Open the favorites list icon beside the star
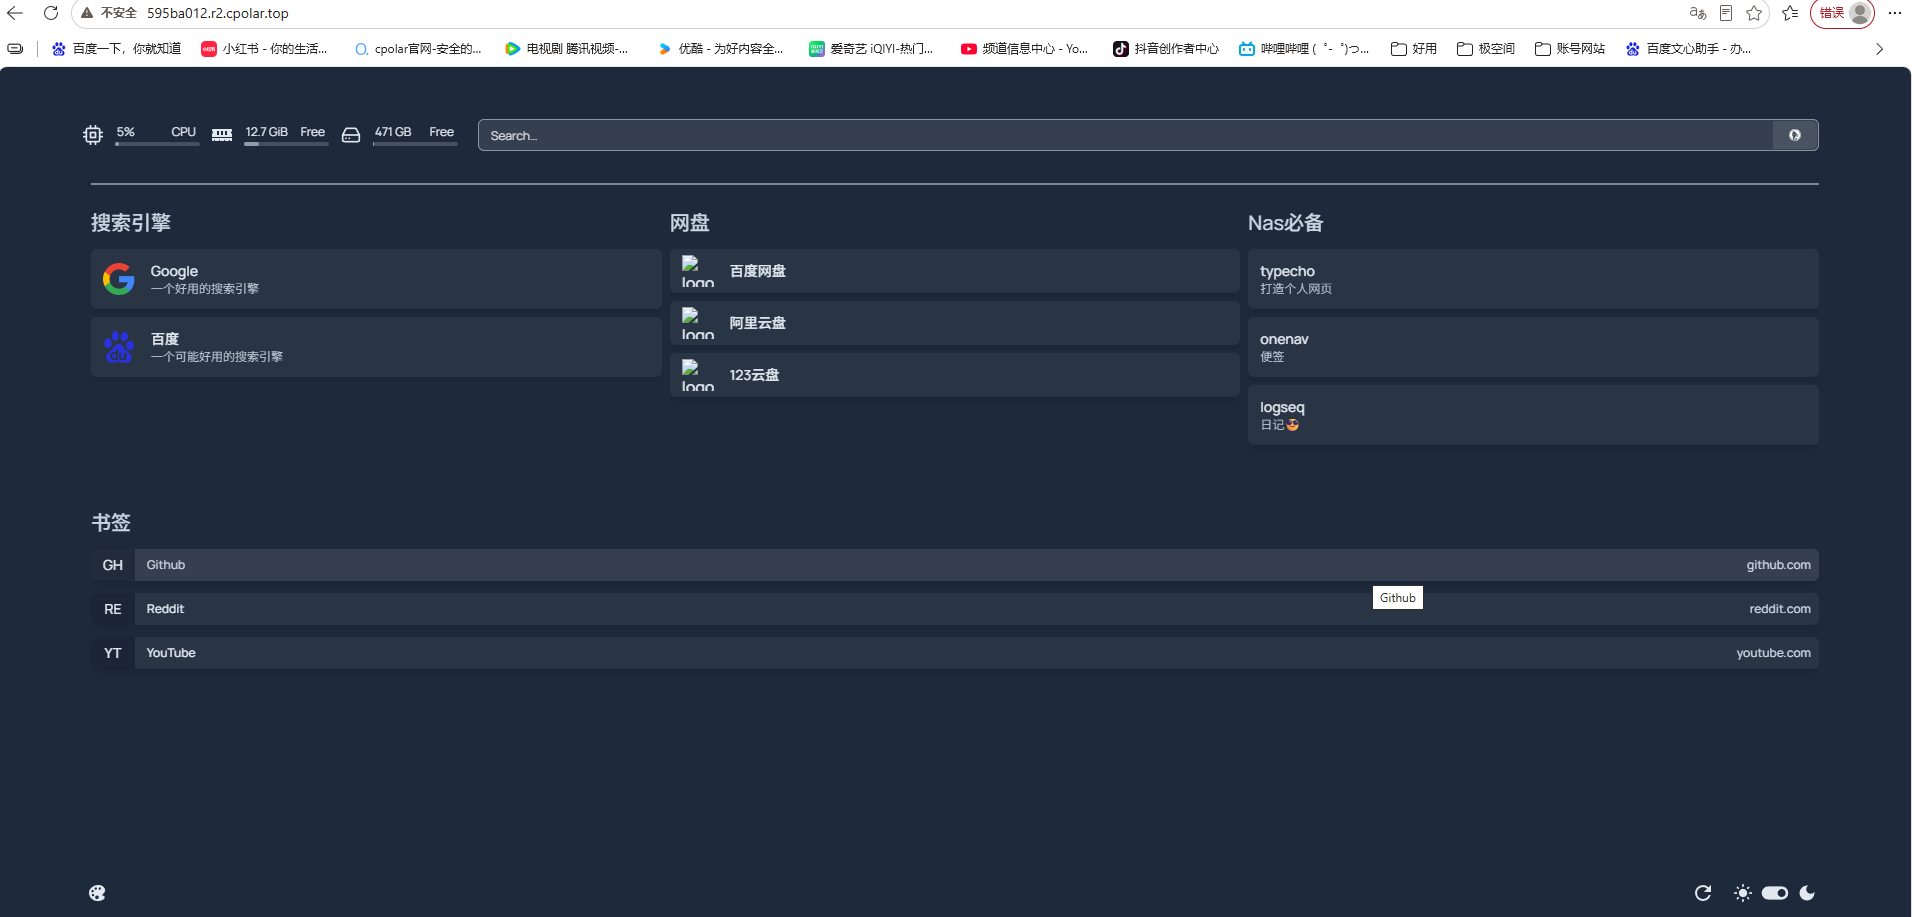The image size is (1914, 917). [x=1790, y=13]
